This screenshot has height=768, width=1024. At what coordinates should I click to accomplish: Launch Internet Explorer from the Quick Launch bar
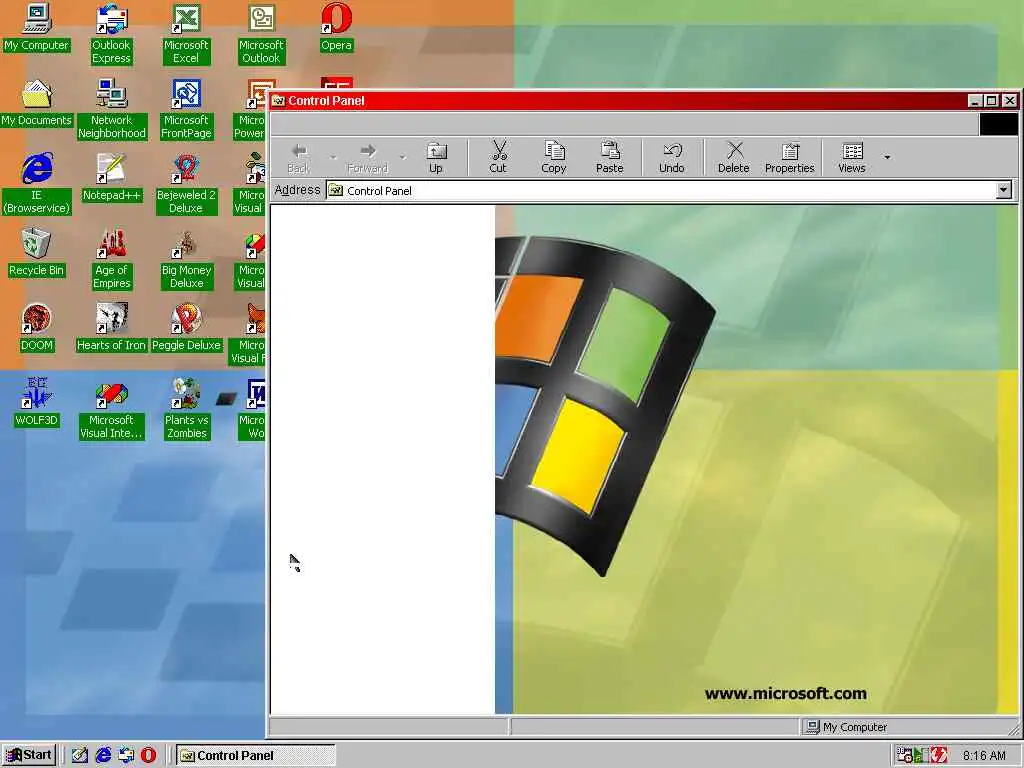coord(103,755)
